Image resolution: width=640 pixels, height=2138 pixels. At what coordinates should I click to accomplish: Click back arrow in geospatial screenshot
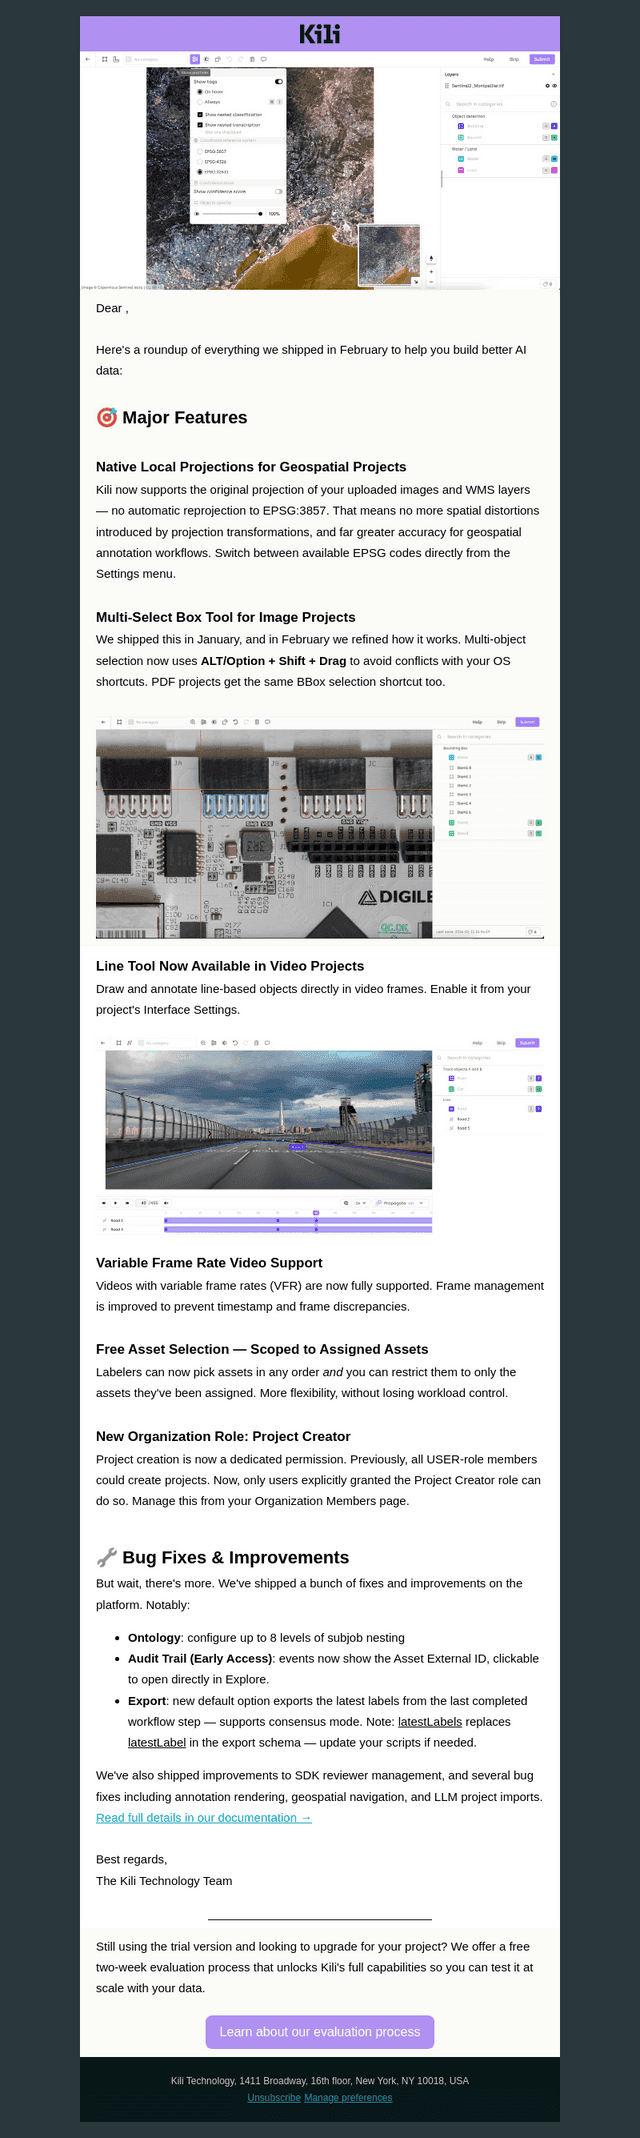pyautogui.click(x=87, y=59)
